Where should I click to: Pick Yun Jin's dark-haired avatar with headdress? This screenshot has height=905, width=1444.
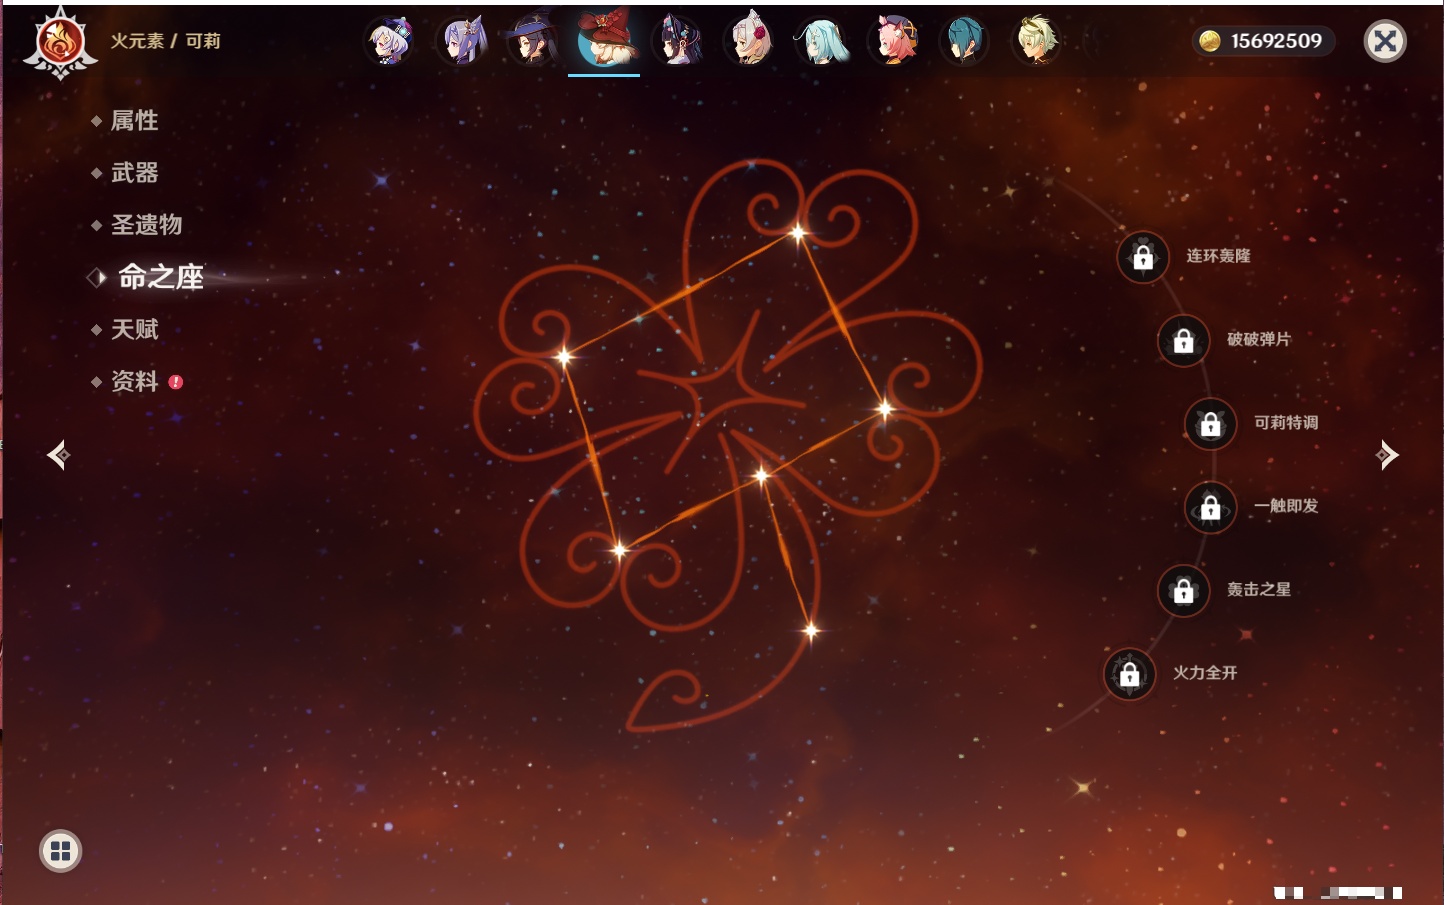(x=677, y=42)
